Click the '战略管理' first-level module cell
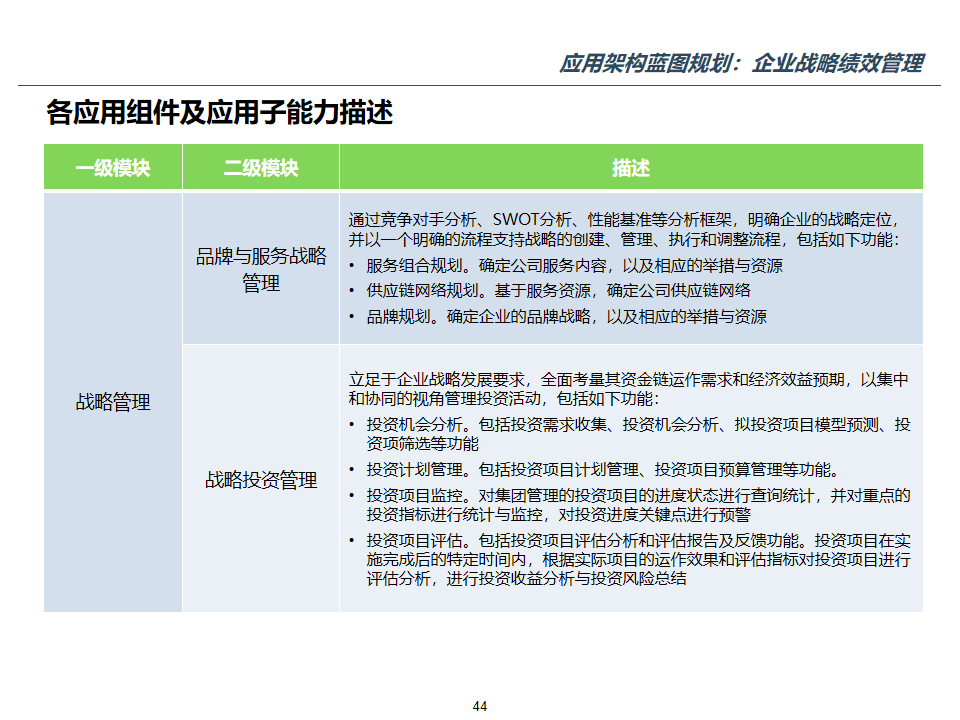The height and width of the screenshot is (720, 960). pos(113,402)
